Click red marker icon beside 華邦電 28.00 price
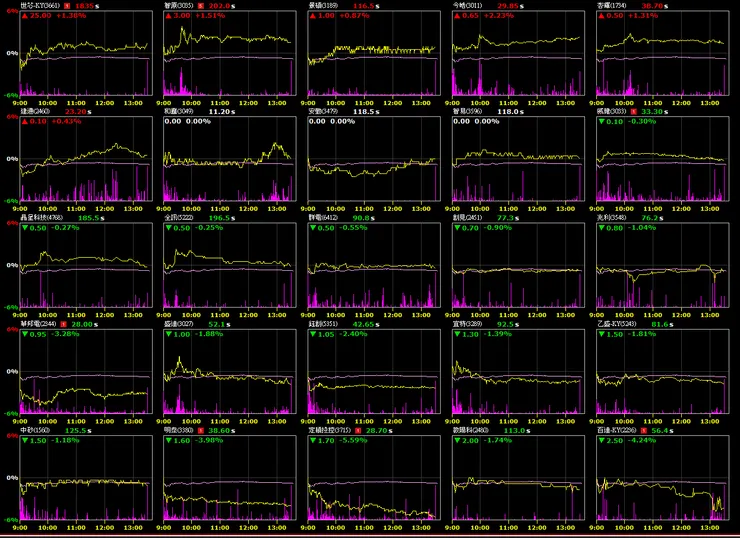This screenshot has height=538, width=740. (64, 324)
